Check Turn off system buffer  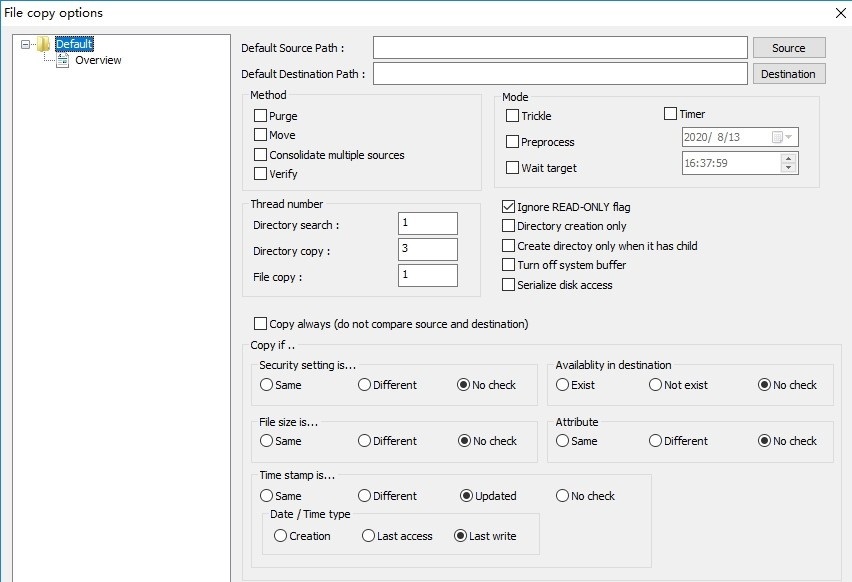tap(509, 265)
